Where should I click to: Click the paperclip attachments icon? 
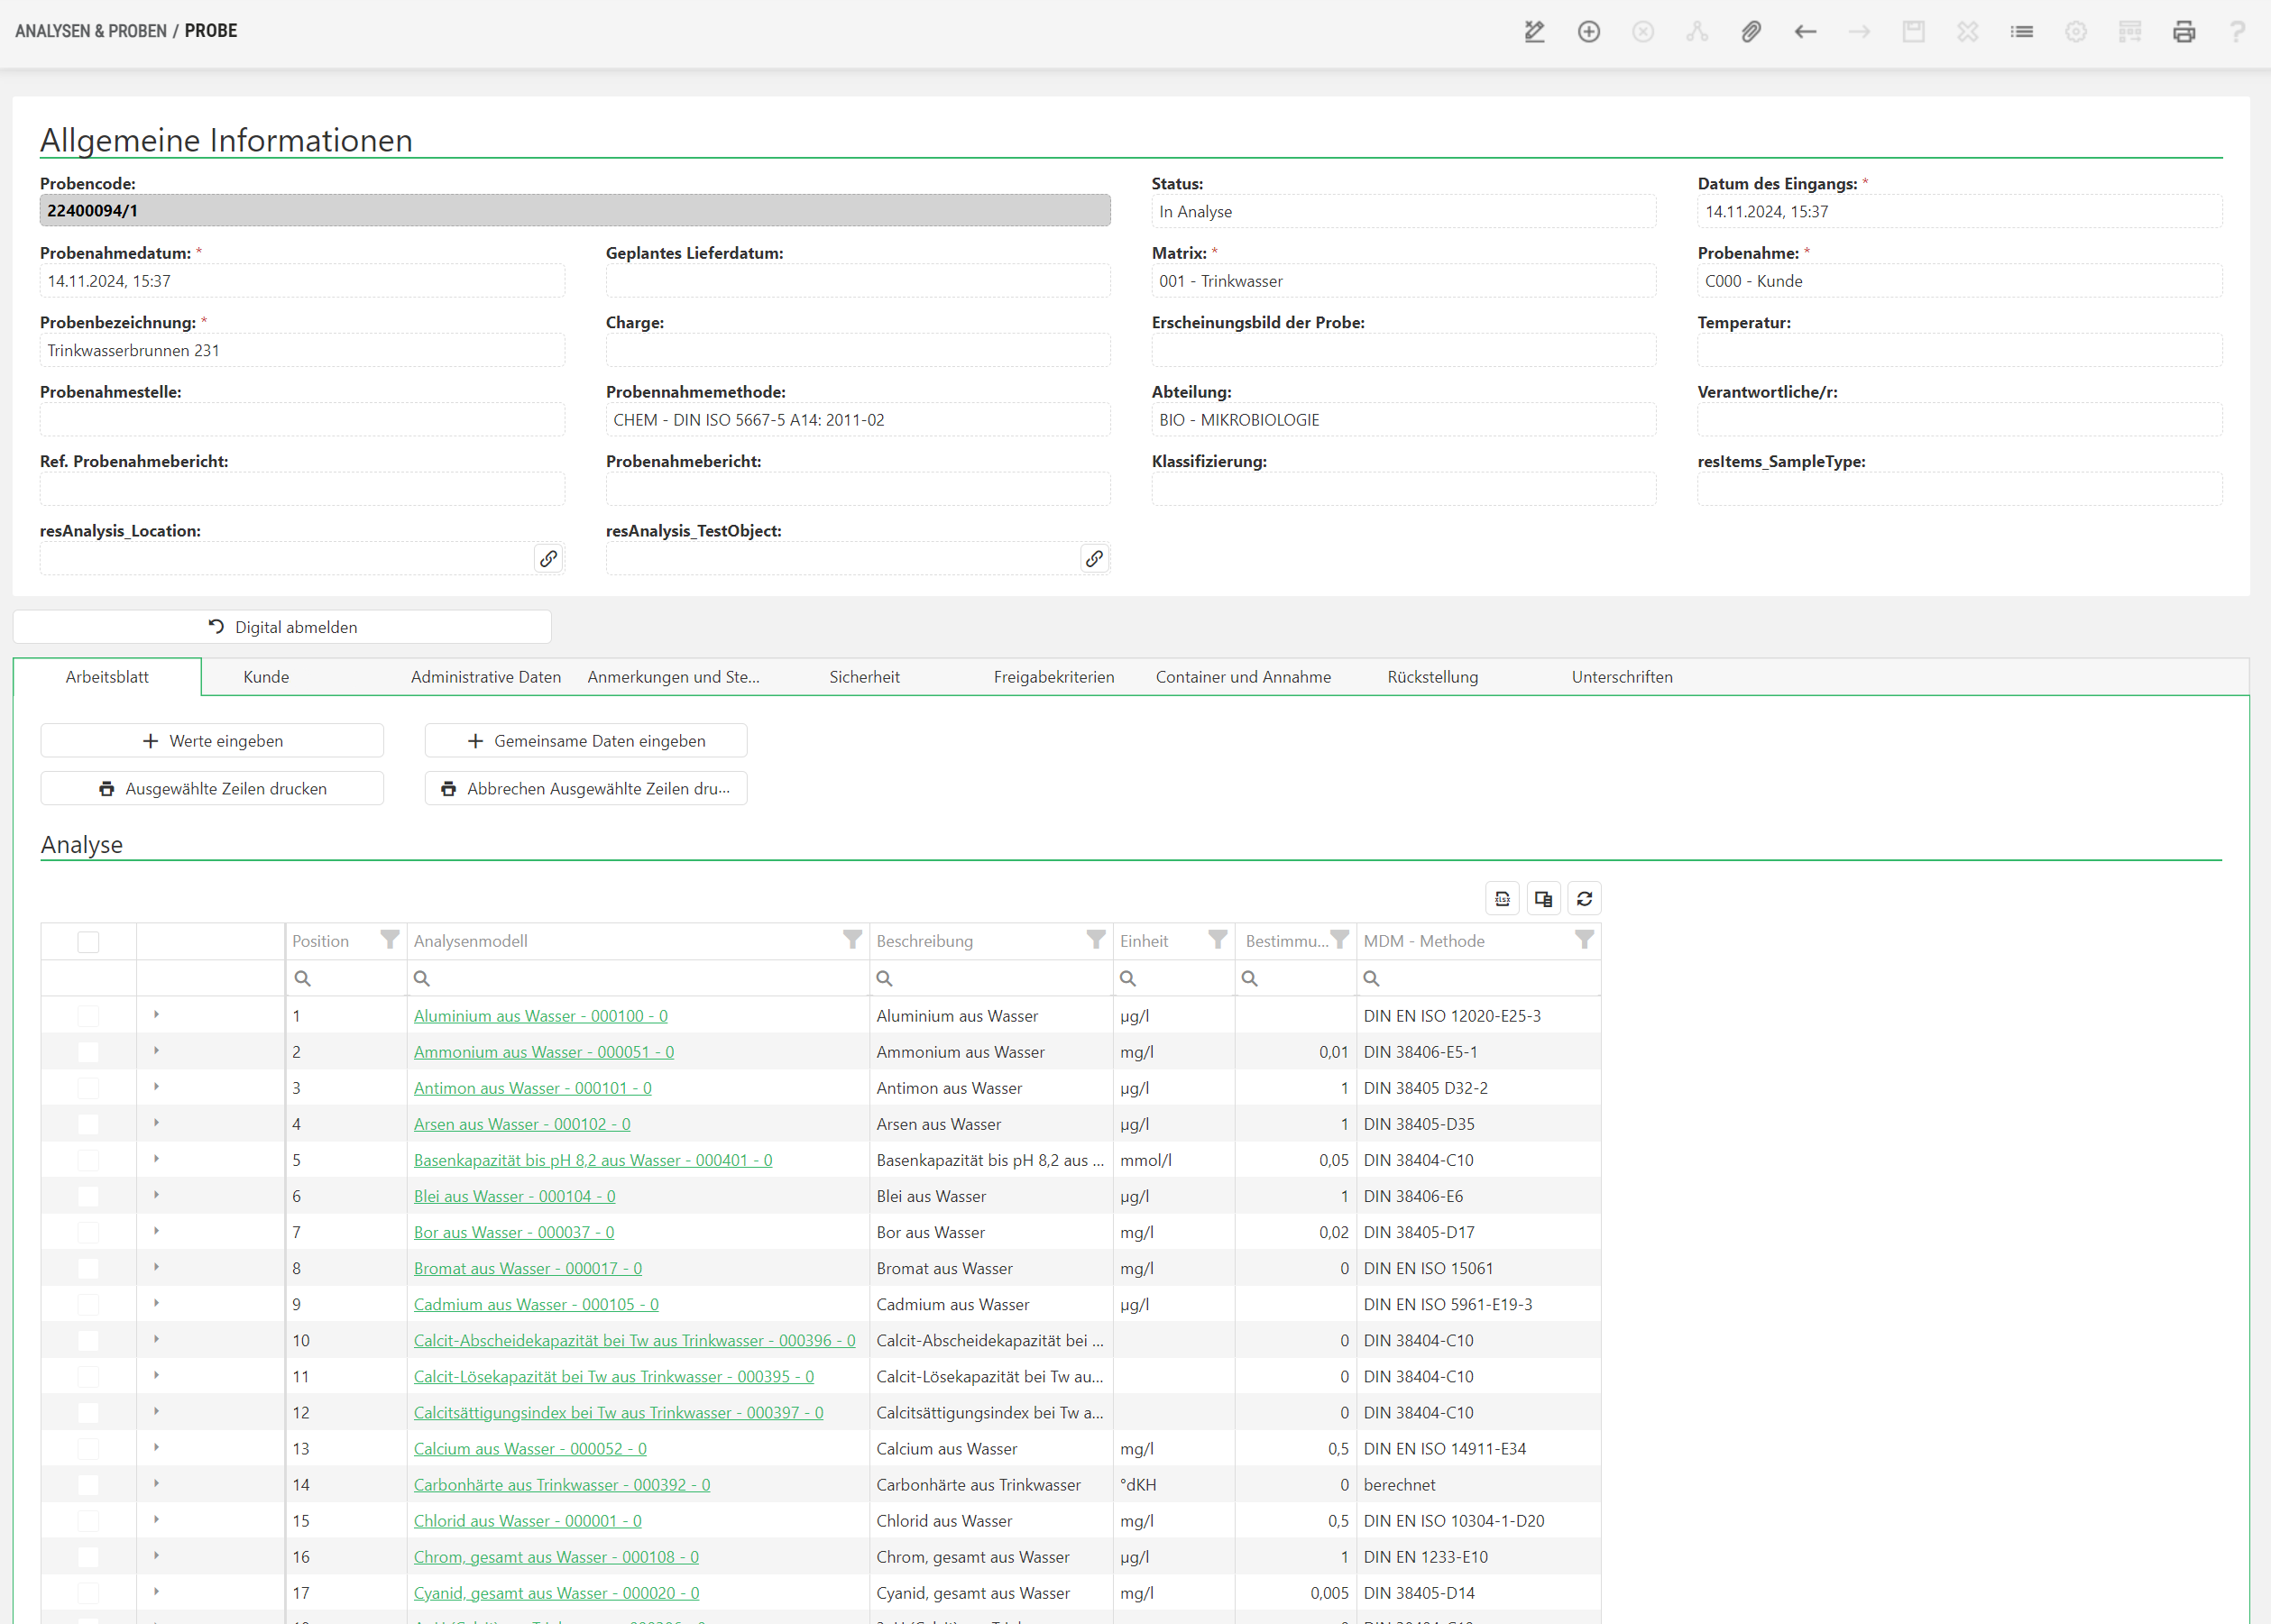1751,32
